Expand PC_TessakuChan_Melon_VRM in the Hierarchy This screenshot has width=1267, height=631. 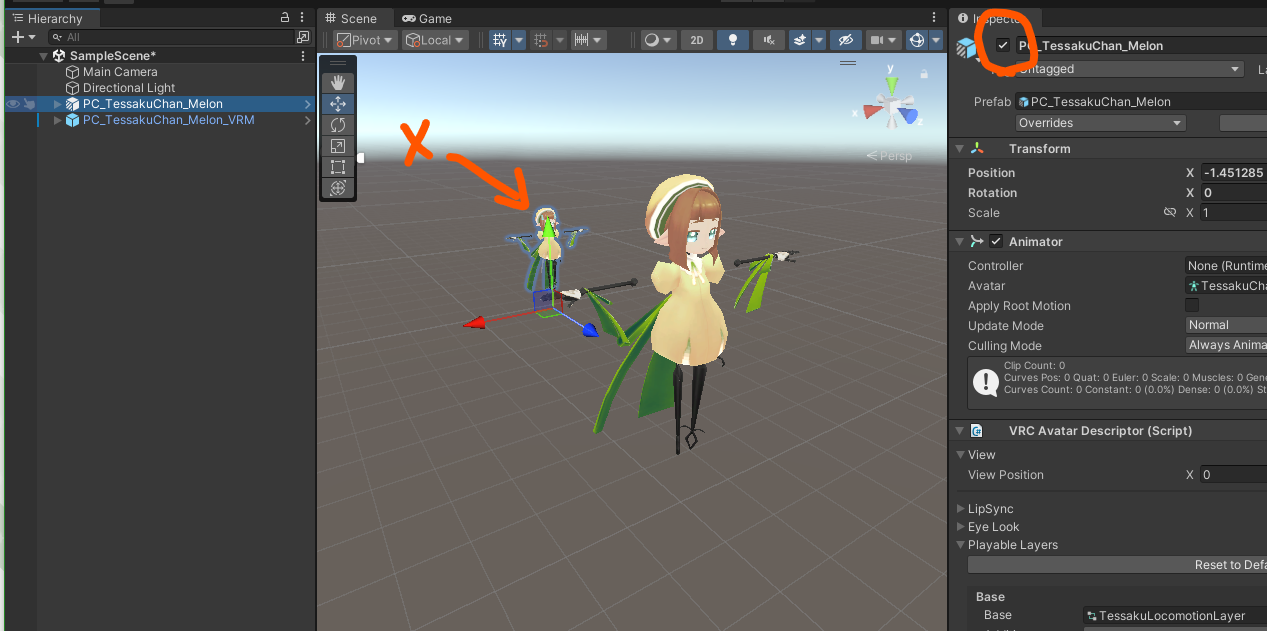click(x=57, y=120)
